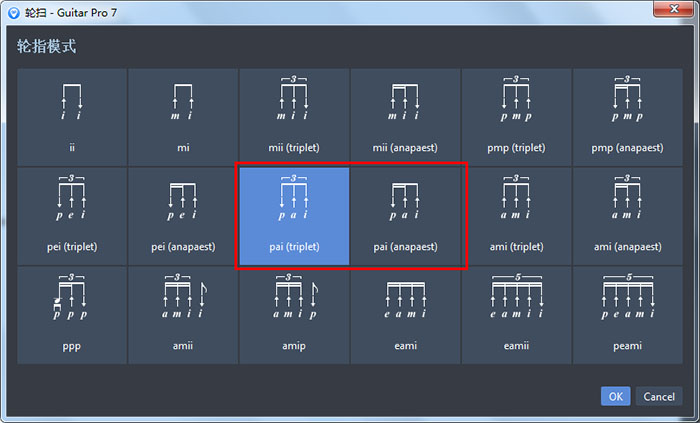Select the mii (triplet) pattern

point(294,116)
